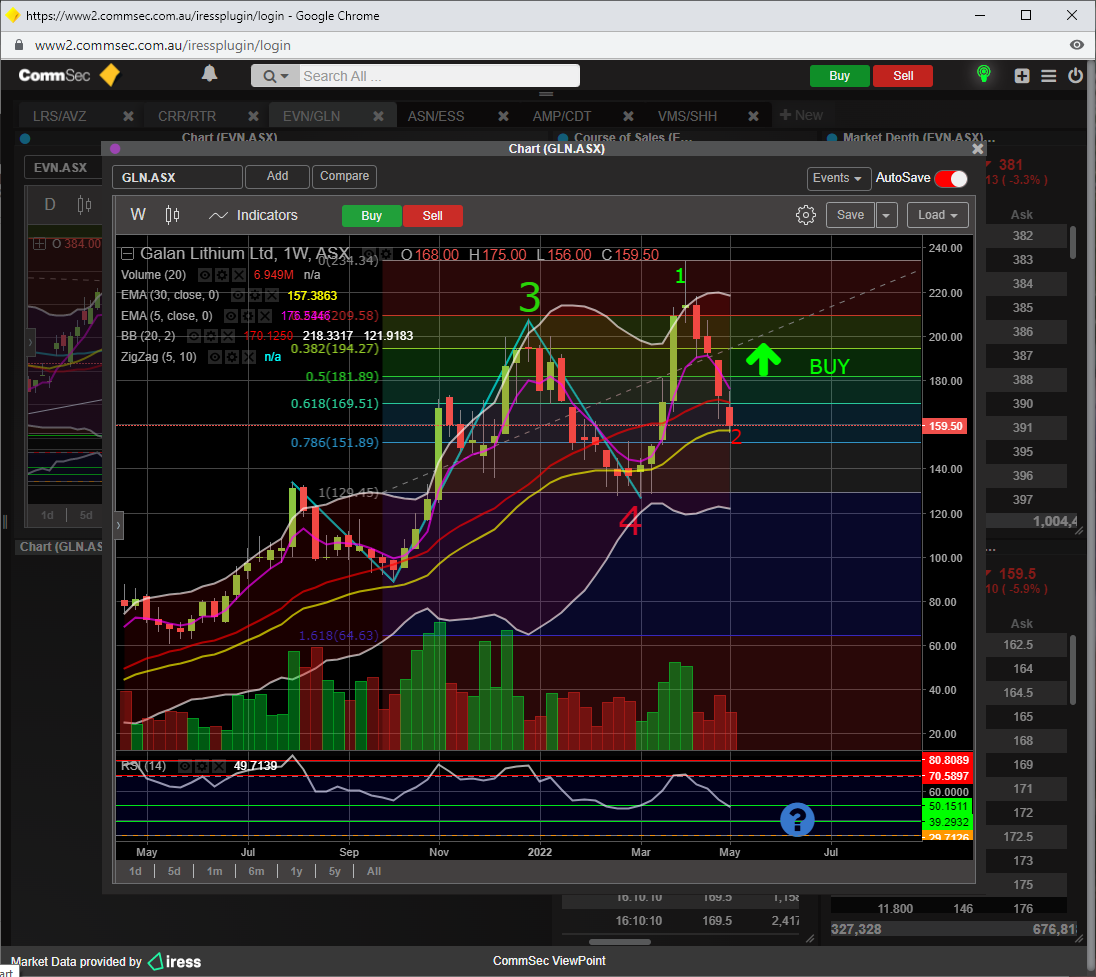Viewport: 1096px width, 977px height.
Task: Open the hamburger main menu icon
Action: [x=1048, y=75]
